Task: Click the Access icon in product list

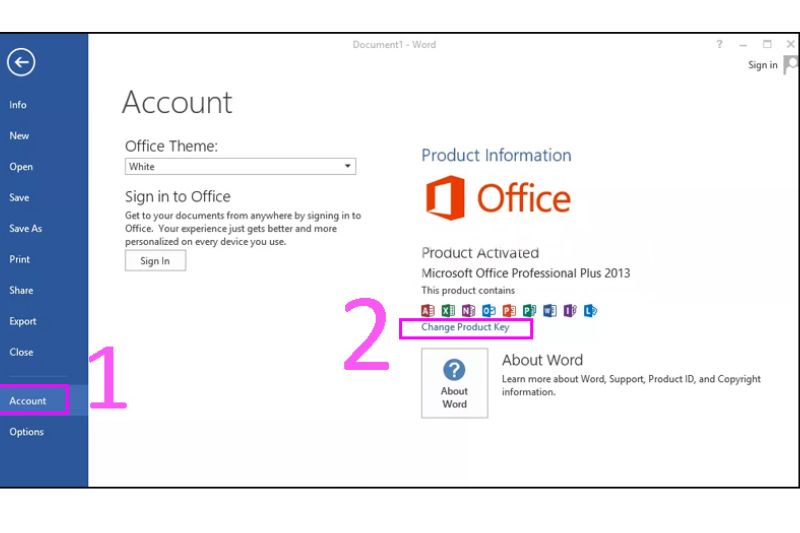Action: tap(428, 310)
